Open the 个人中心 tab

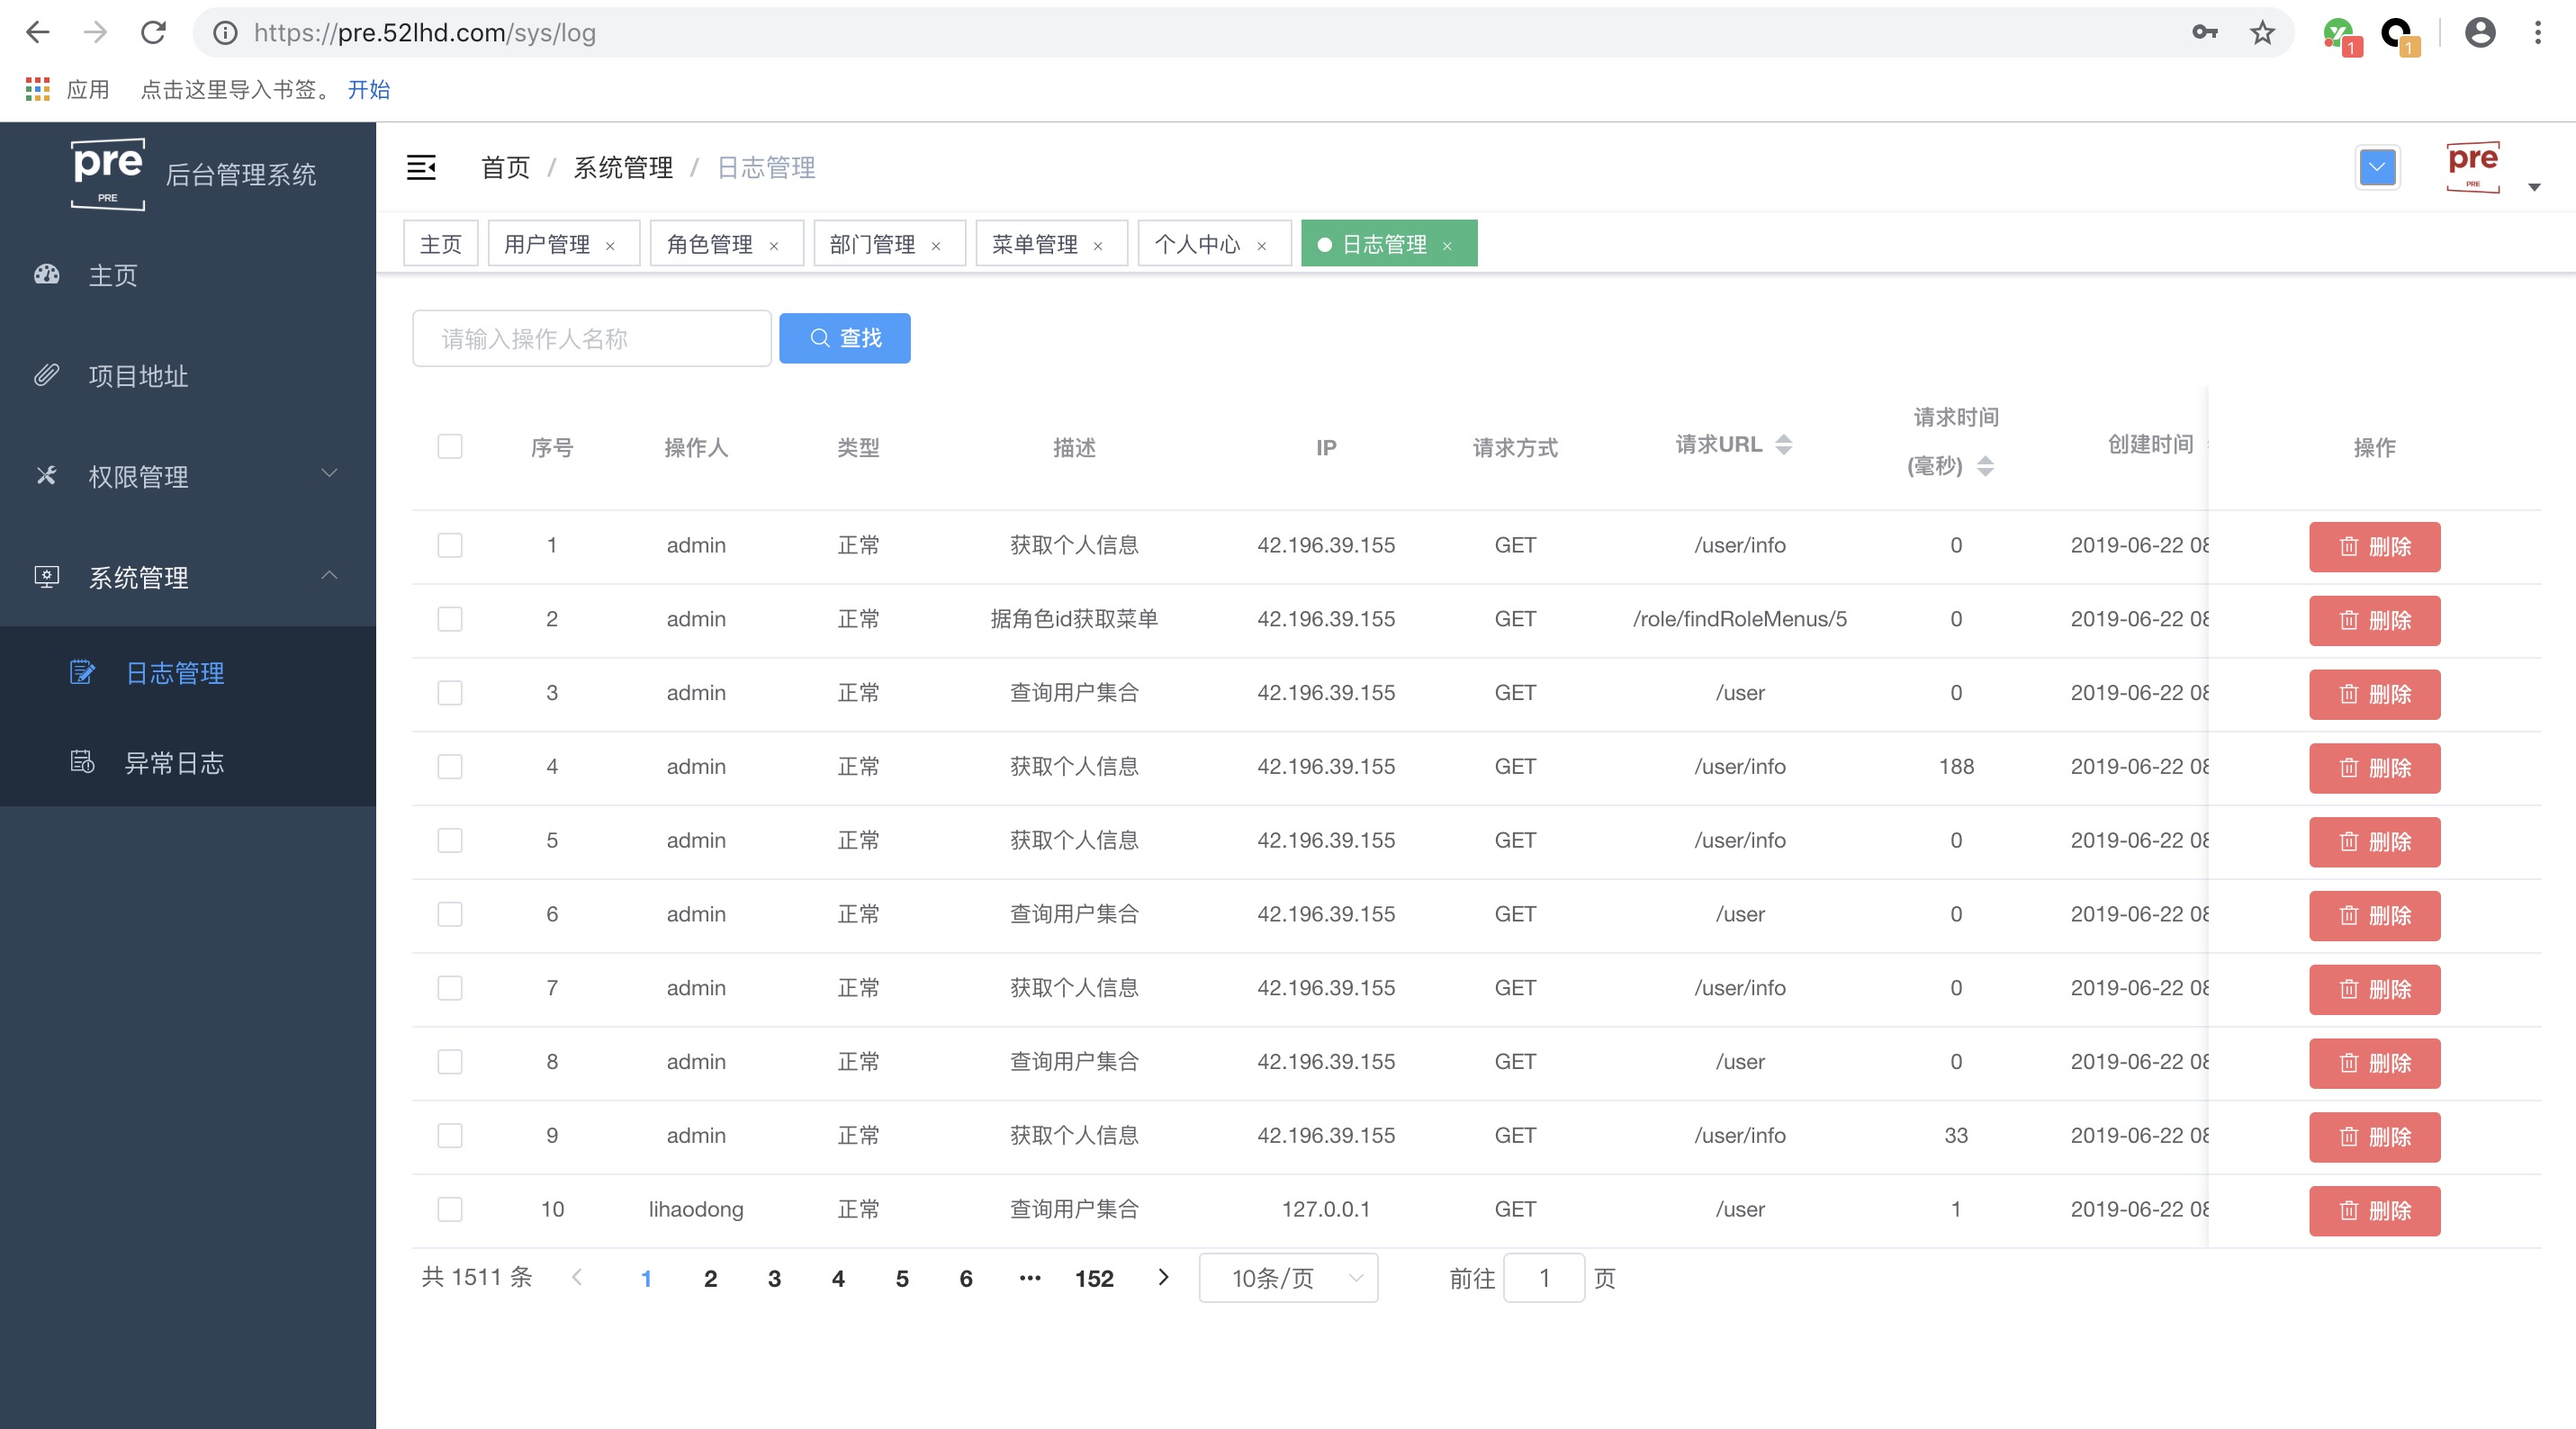(1199, 243)
